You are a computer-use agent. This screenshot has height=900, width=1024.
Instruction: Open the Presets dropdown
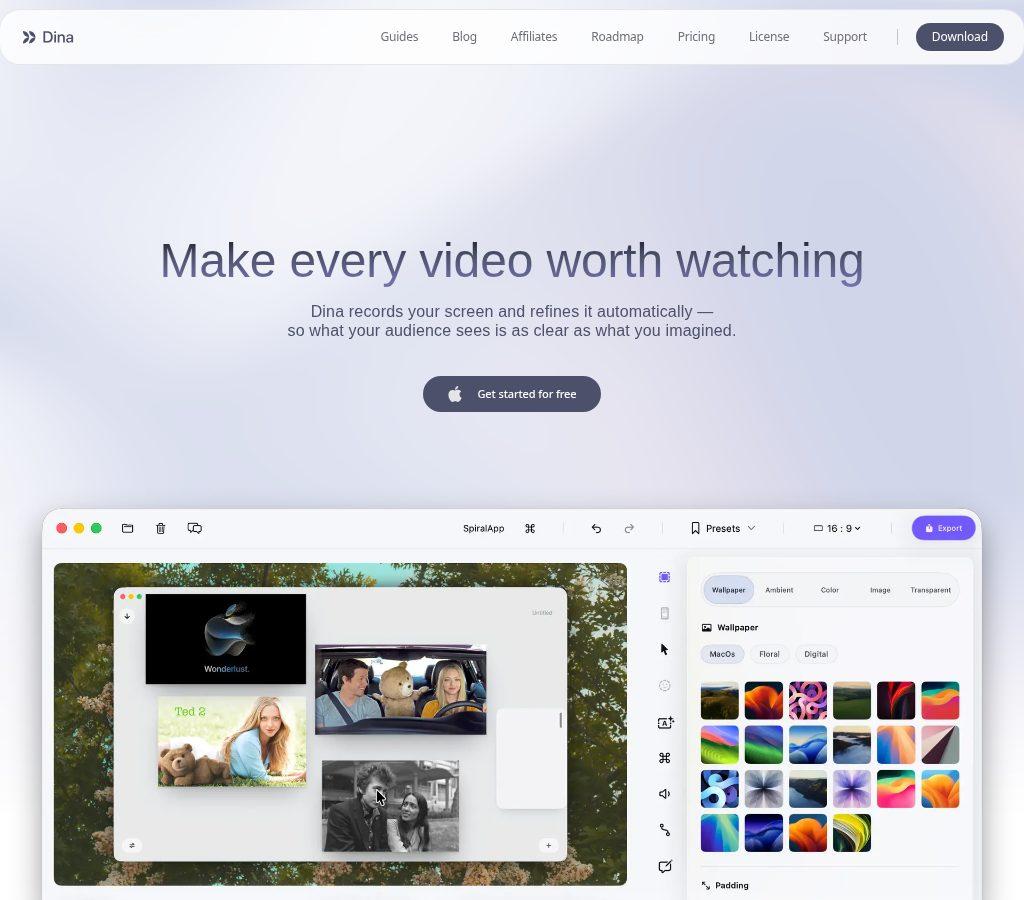click(x=723, y=528)
